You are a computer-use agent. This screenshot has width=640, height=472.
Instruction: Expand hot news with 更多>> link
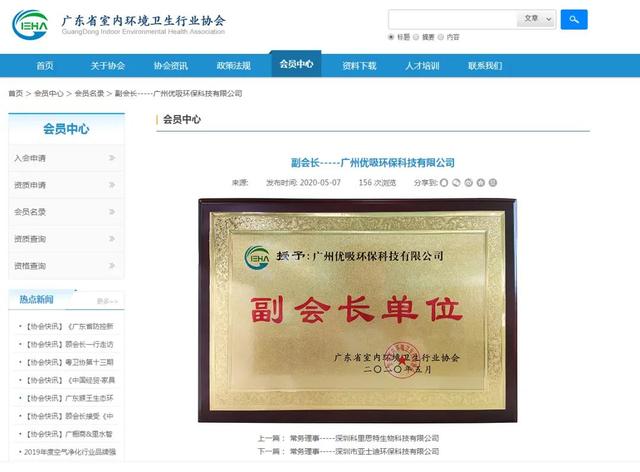[x=107, y=300]
